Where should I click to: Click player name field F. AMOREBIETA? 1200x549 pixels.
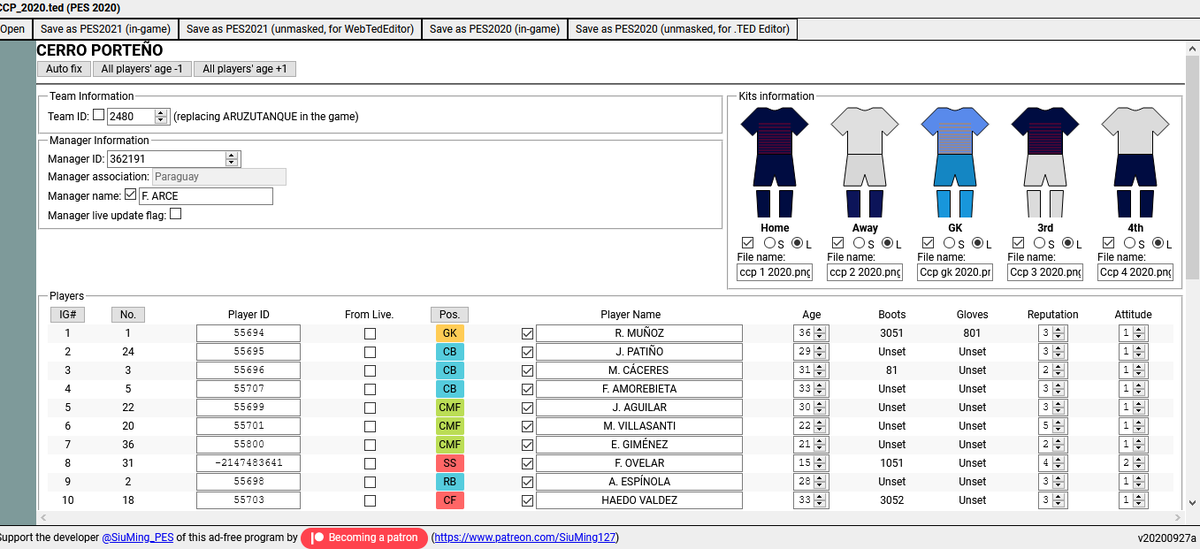pos(639,389)
